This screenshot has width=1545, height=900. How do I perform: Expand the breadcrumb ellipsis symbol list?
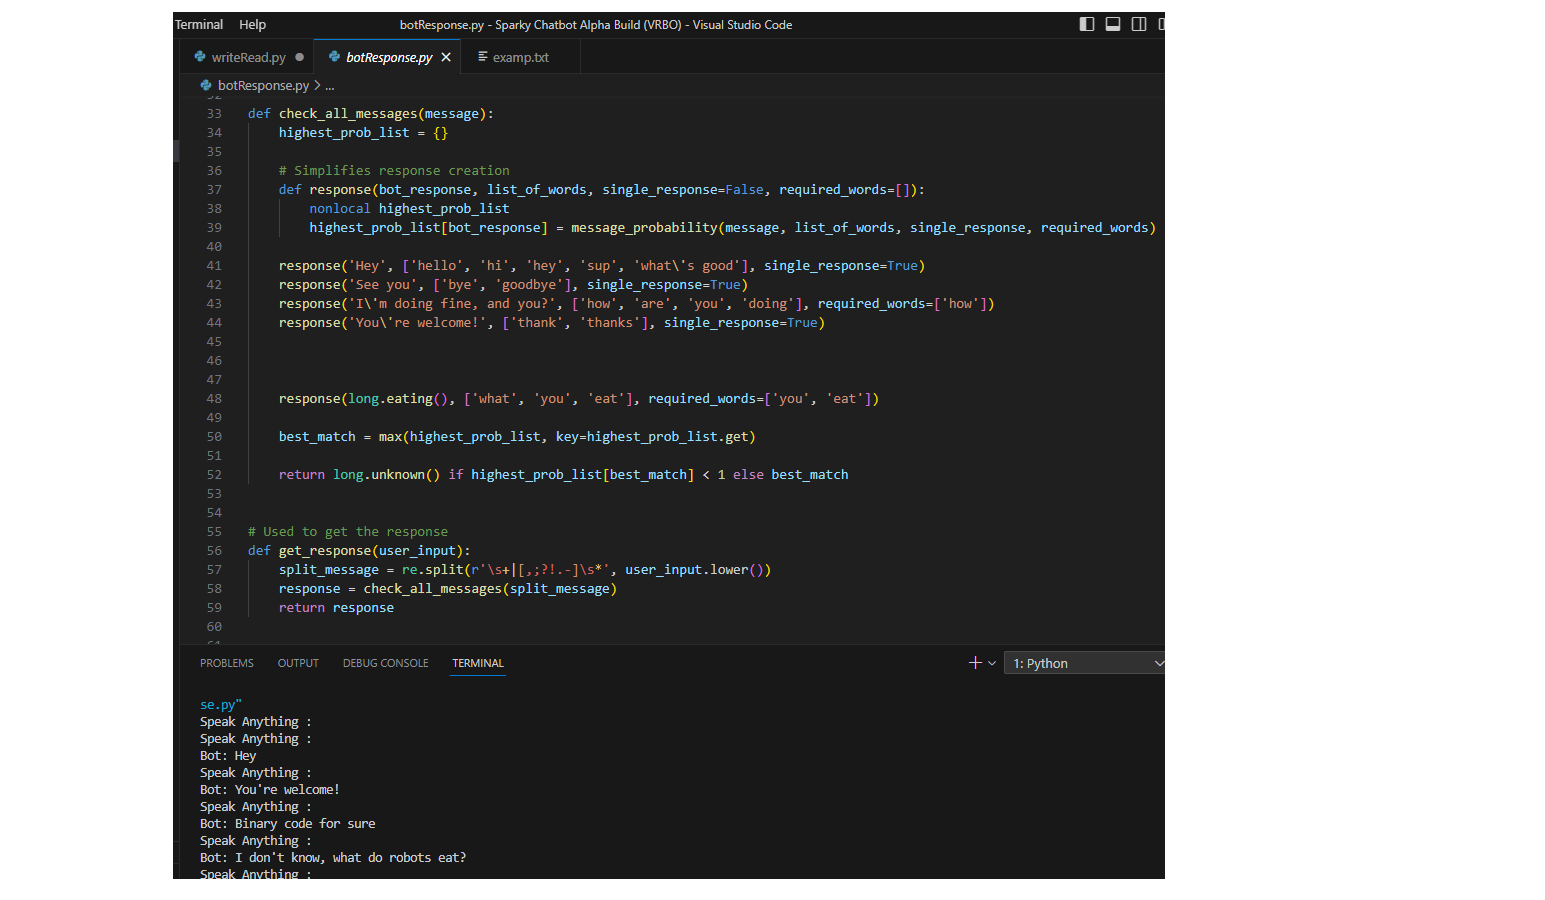pos(330,86)
